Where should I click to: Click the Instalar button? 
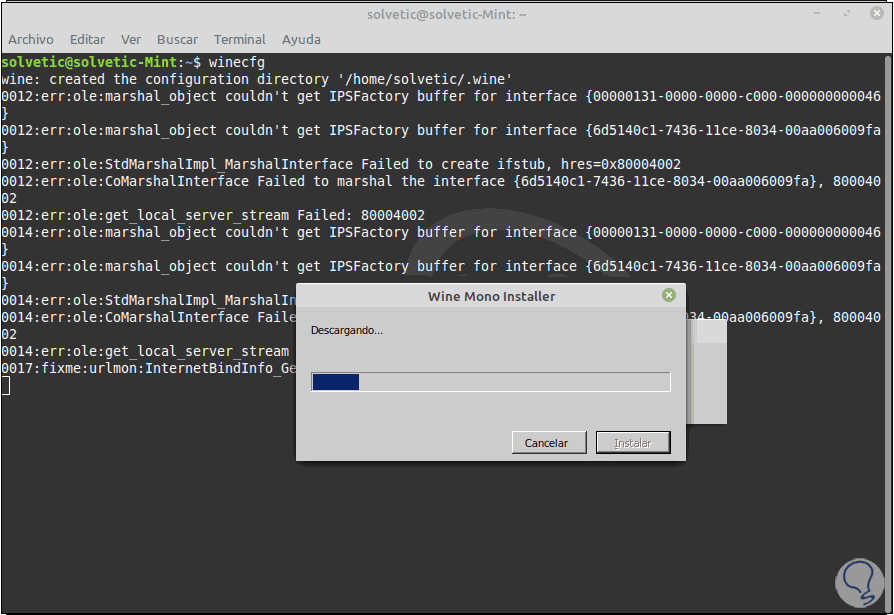pos(633,443)
